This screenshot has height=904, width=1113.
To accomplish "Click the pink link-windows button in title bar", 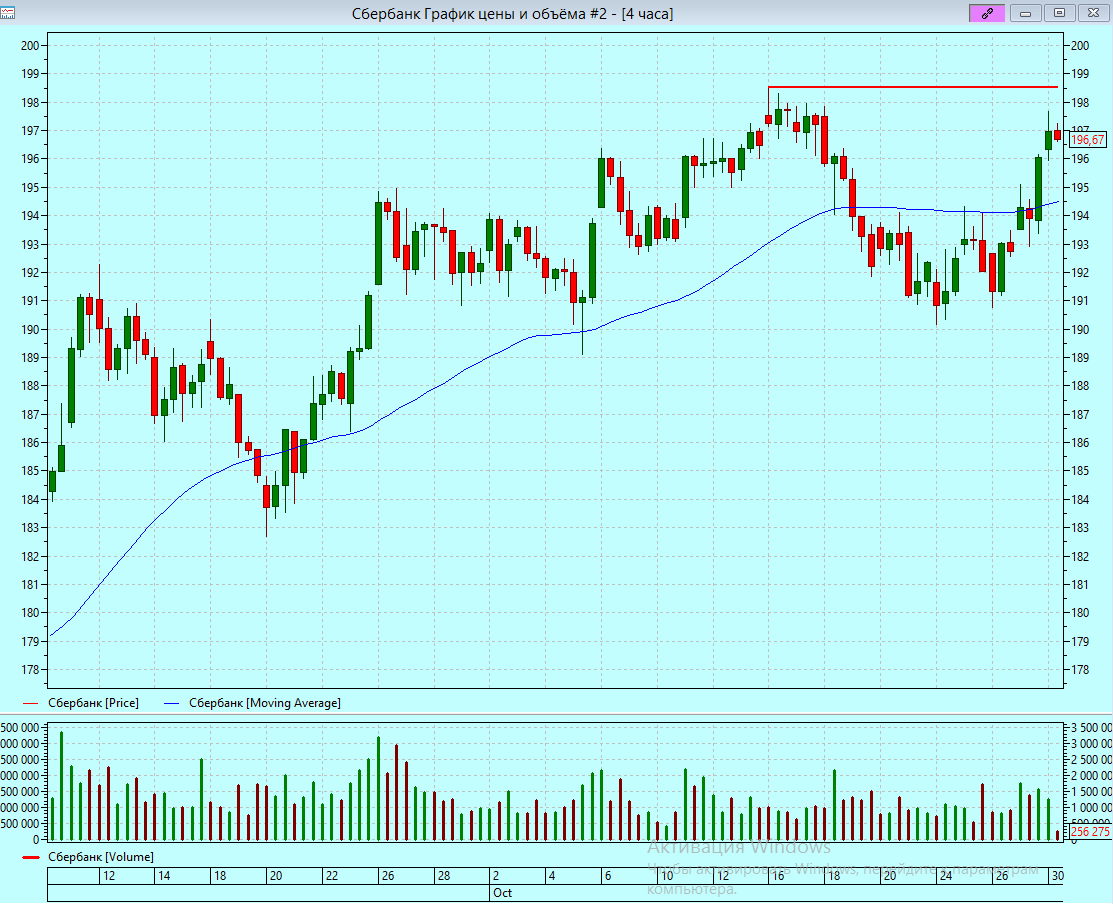I will (x=987, y=13).
